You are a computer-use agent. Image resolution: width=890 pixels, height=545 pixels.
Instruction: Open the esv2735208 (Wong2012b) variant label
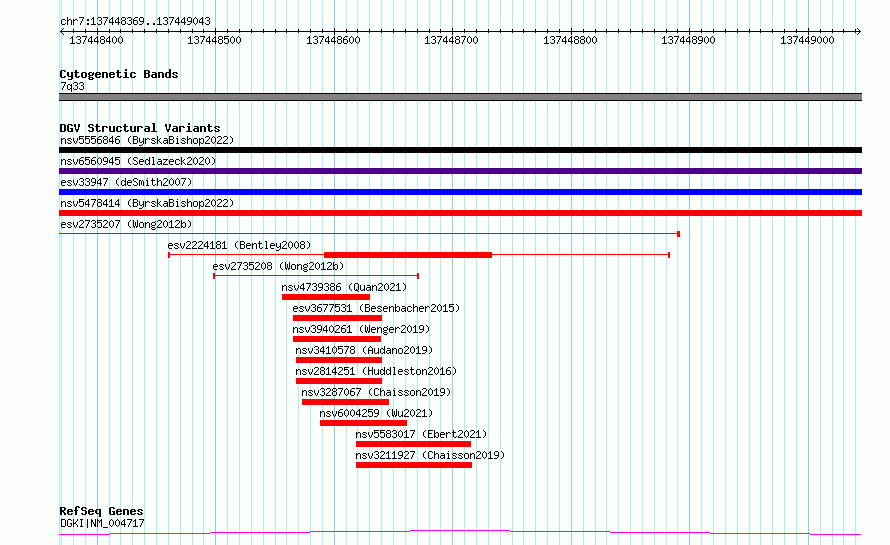278,266
